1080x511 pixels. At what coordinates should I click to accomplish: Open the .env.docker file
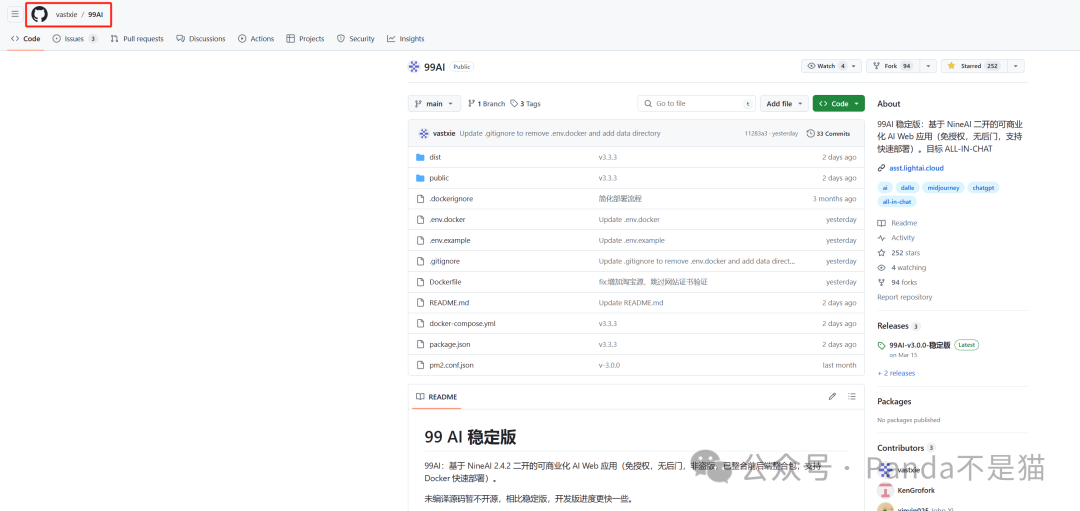pos(447,220)
